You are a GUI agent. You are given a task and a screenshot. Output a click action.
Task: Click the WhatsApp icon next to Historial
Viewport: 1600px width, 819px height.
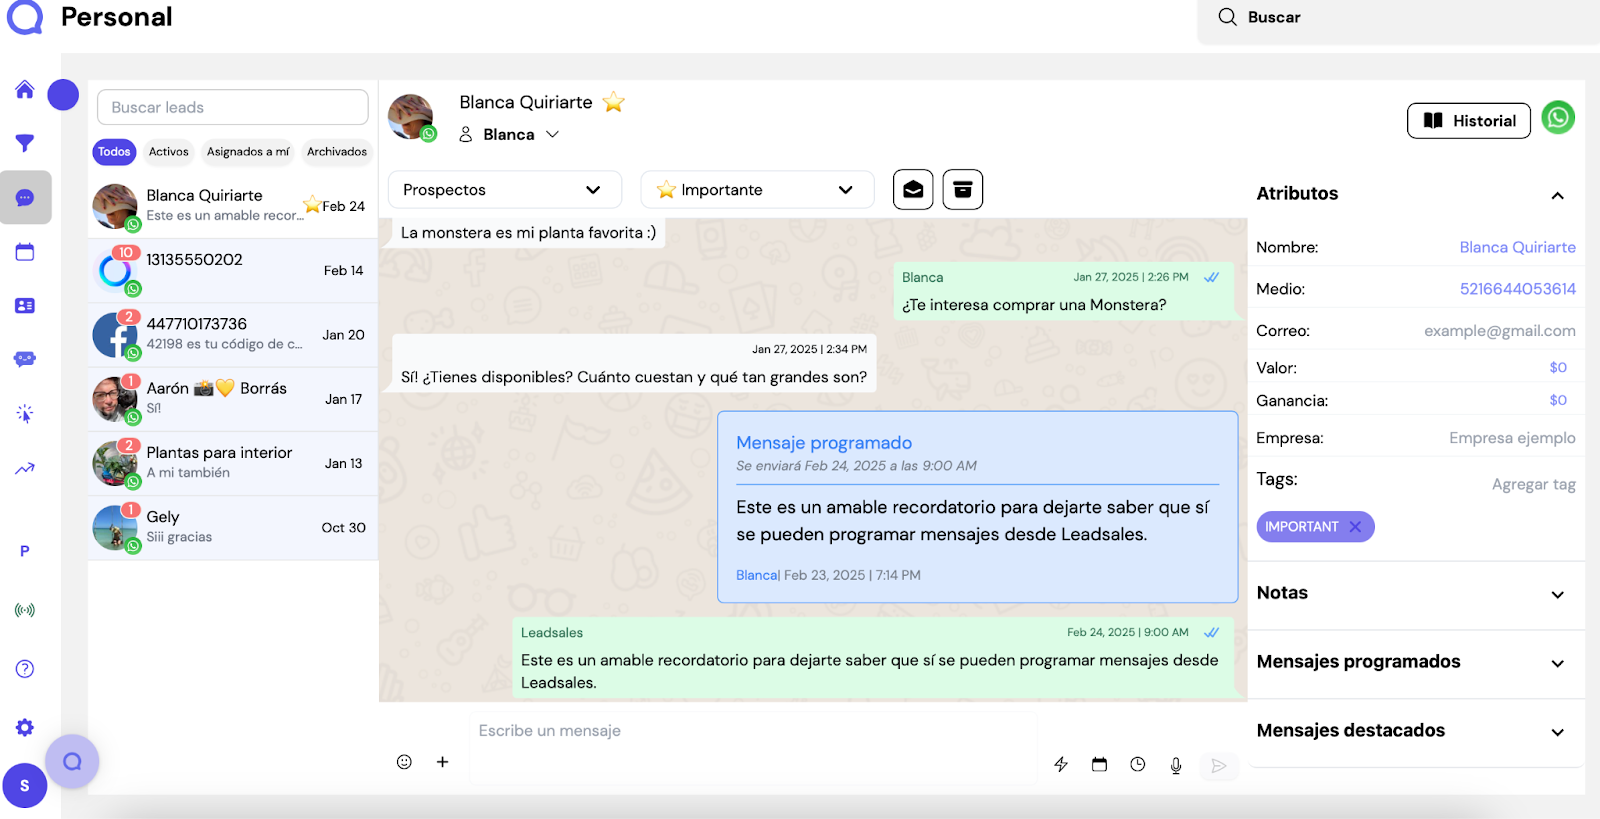(1558, 118)
